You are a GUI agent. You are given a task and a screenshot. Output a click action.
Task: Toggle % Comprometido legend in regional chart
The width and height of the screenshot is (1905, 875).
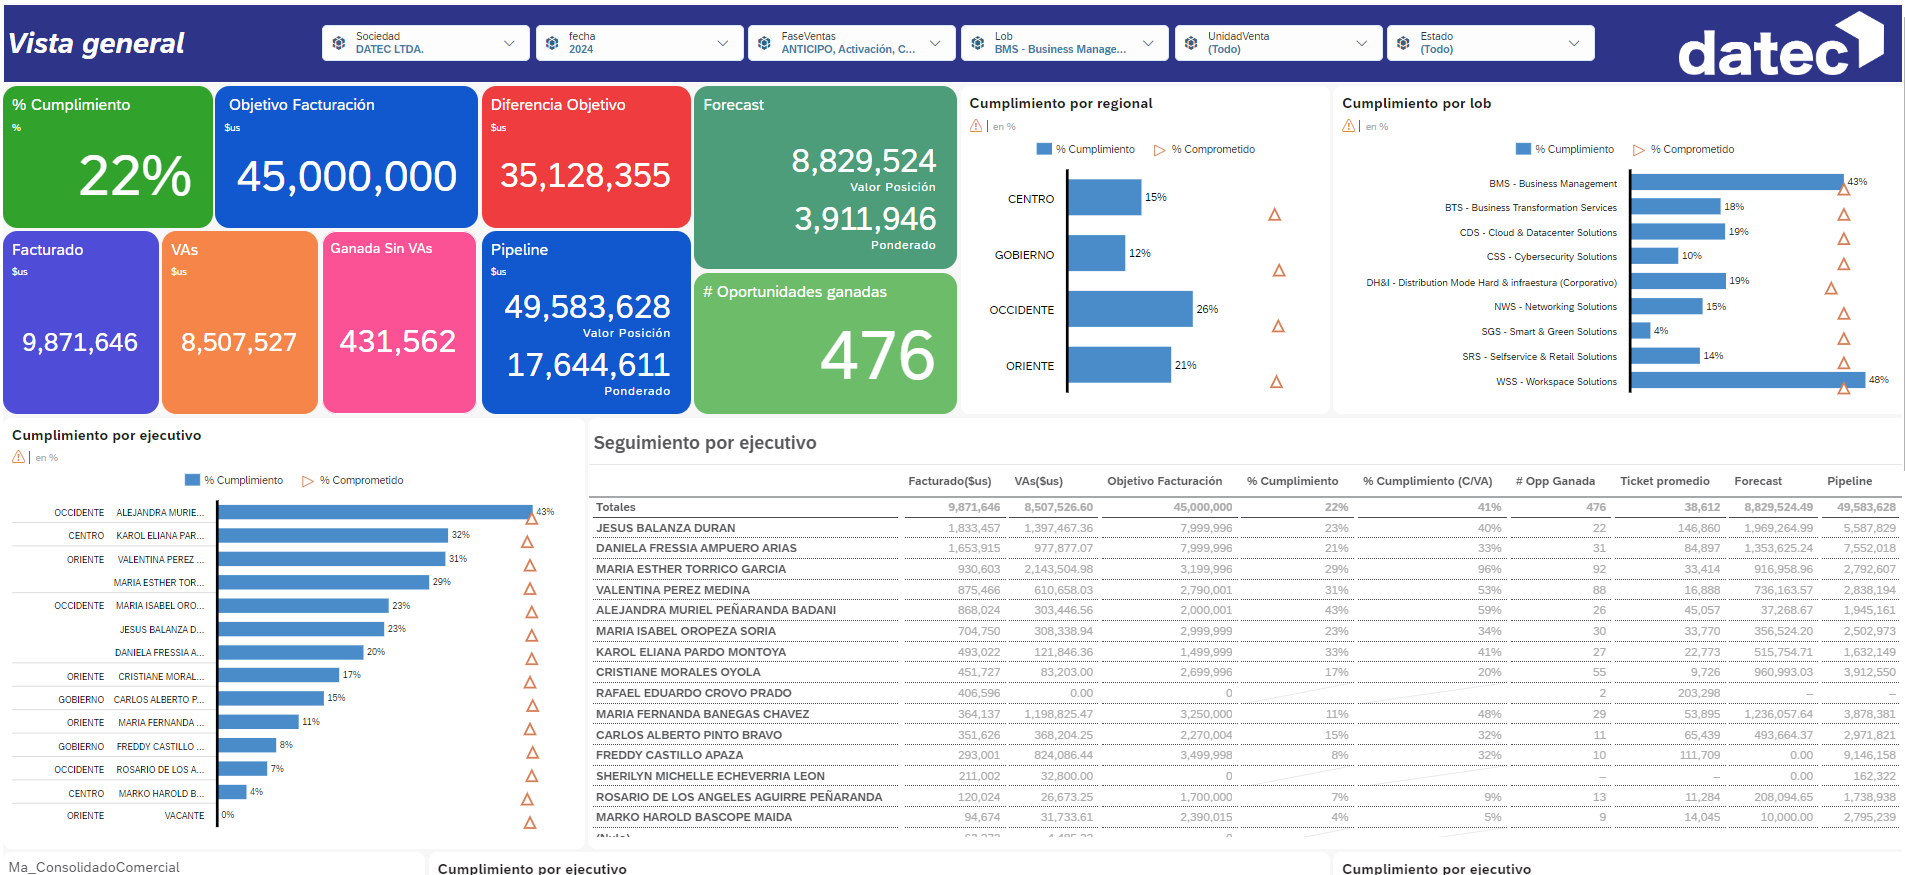pyautogui.click(x=1204, y=149)
